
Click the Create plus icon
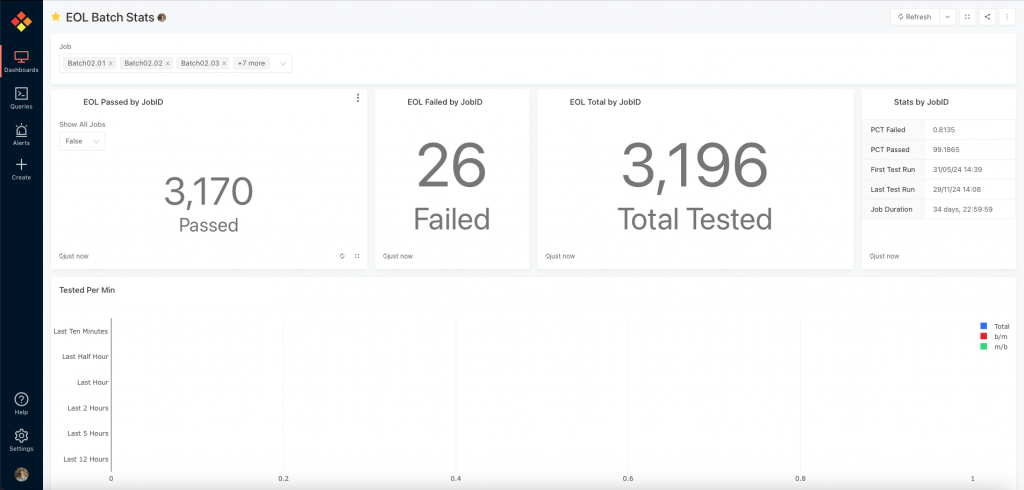click(x=21, y=169)
